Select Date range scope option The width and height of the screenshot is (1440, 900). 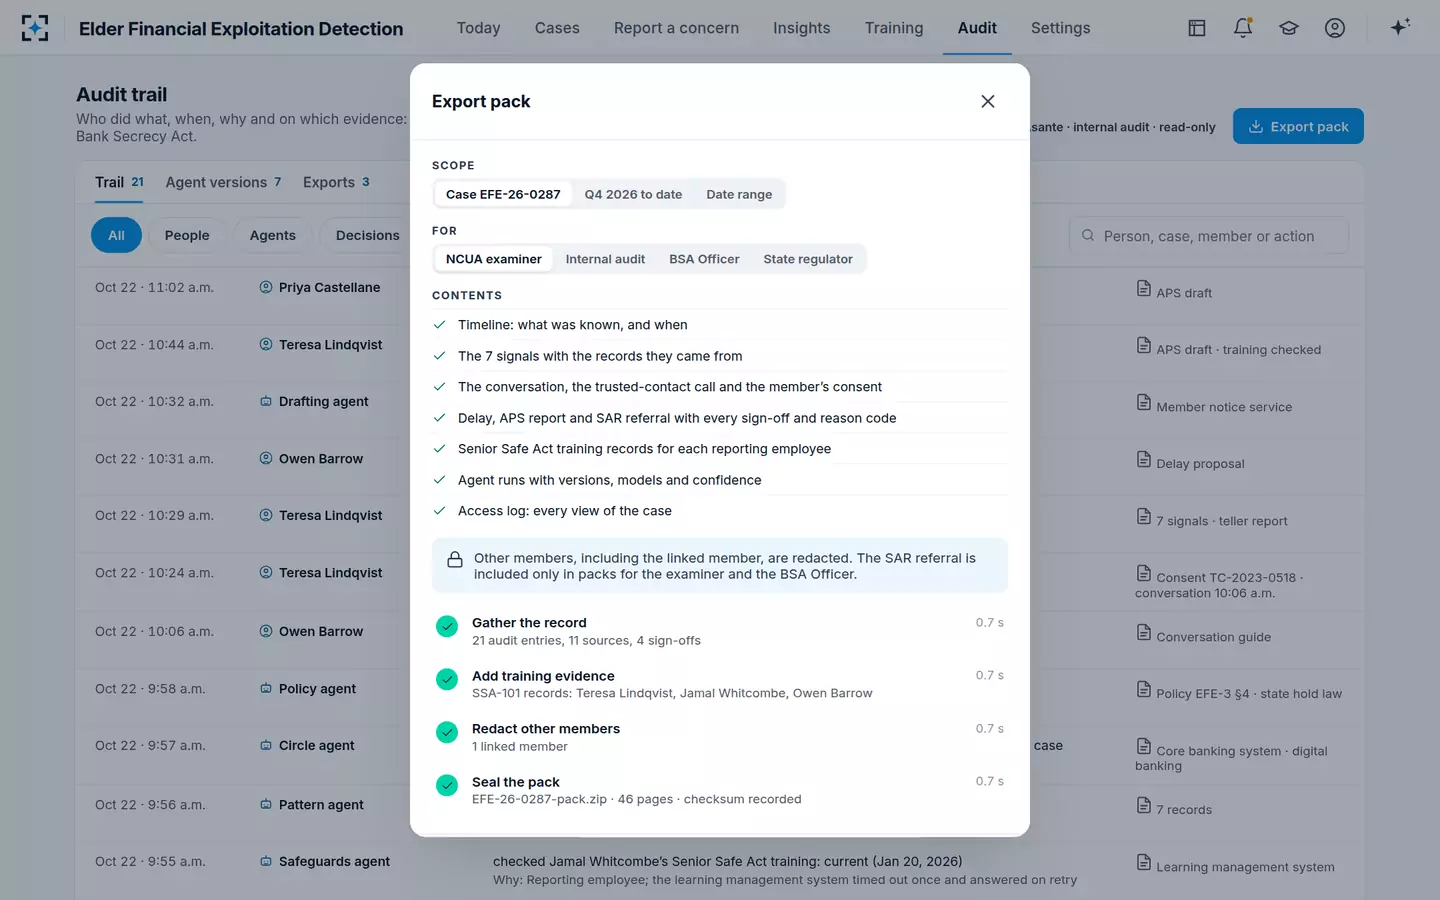[739, 194]
